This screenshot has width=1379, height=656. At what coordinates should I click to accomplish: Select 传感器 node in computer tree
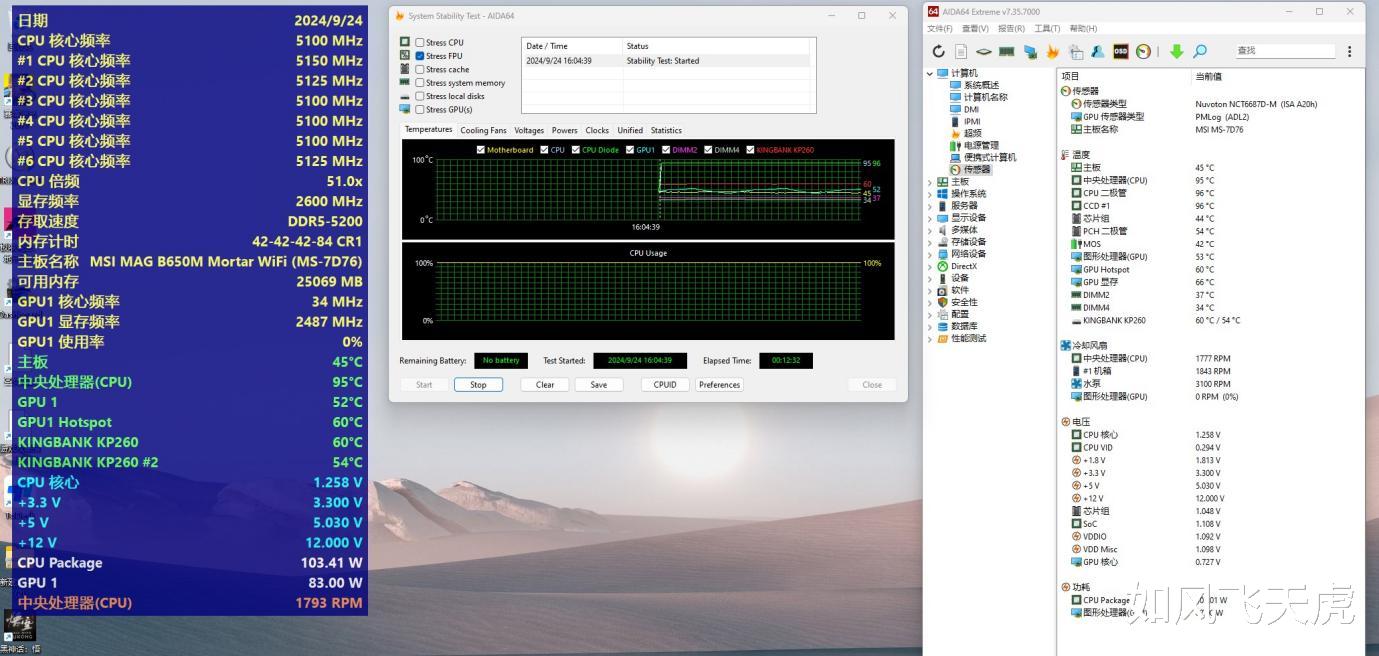coord(970,169)
